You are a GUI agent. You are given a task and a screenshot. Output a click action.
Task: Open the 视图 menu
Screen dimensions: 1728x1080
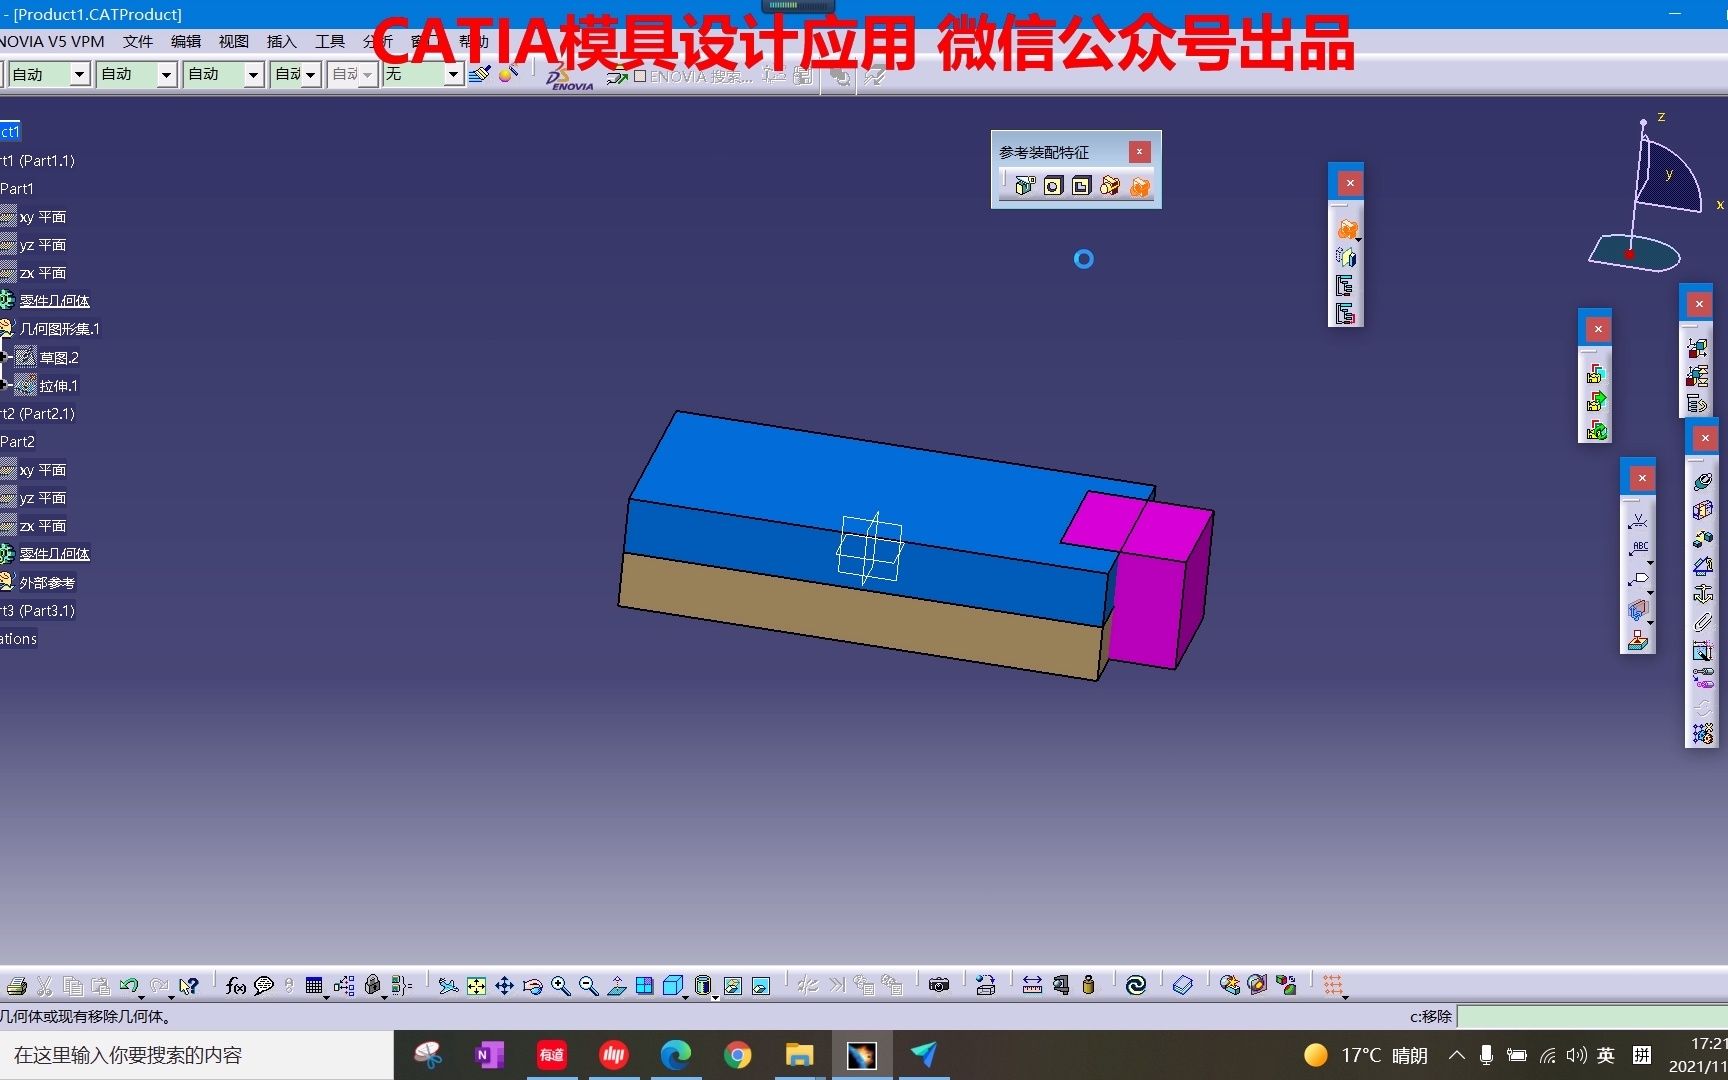click(234, 41)
